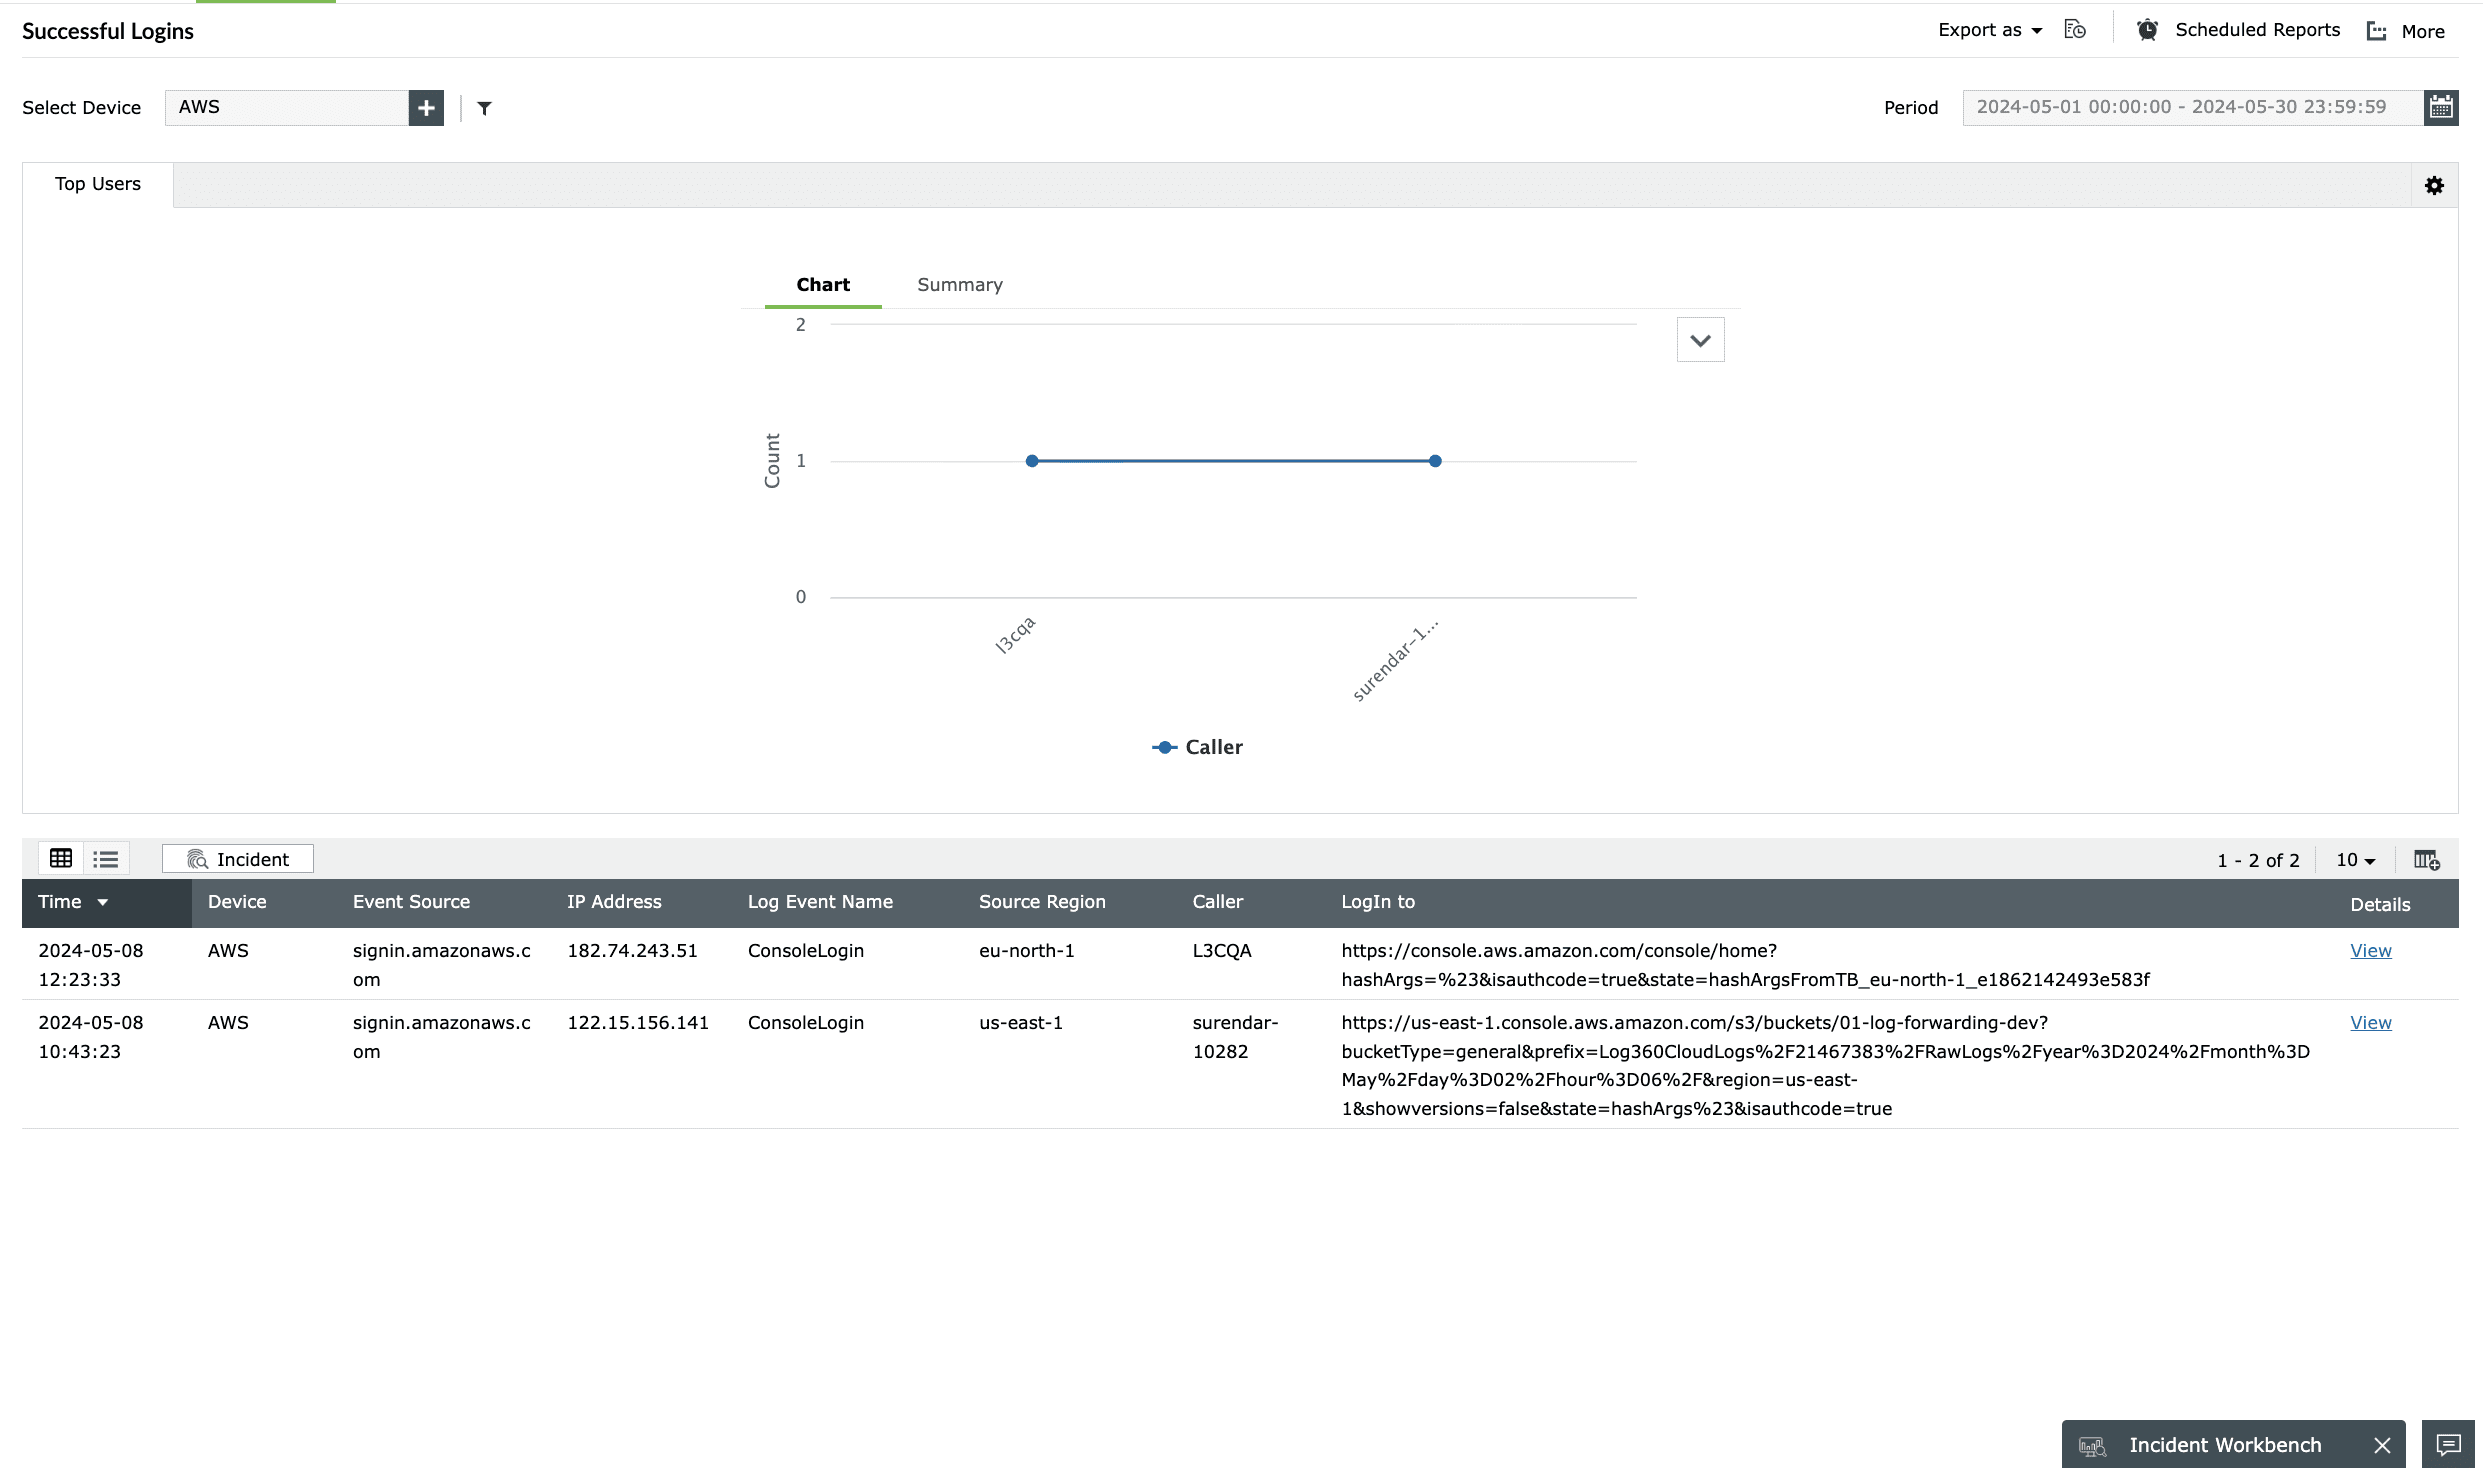Open the calendar icon for the Period field

pyautogui.click(x=2441, y=107)
